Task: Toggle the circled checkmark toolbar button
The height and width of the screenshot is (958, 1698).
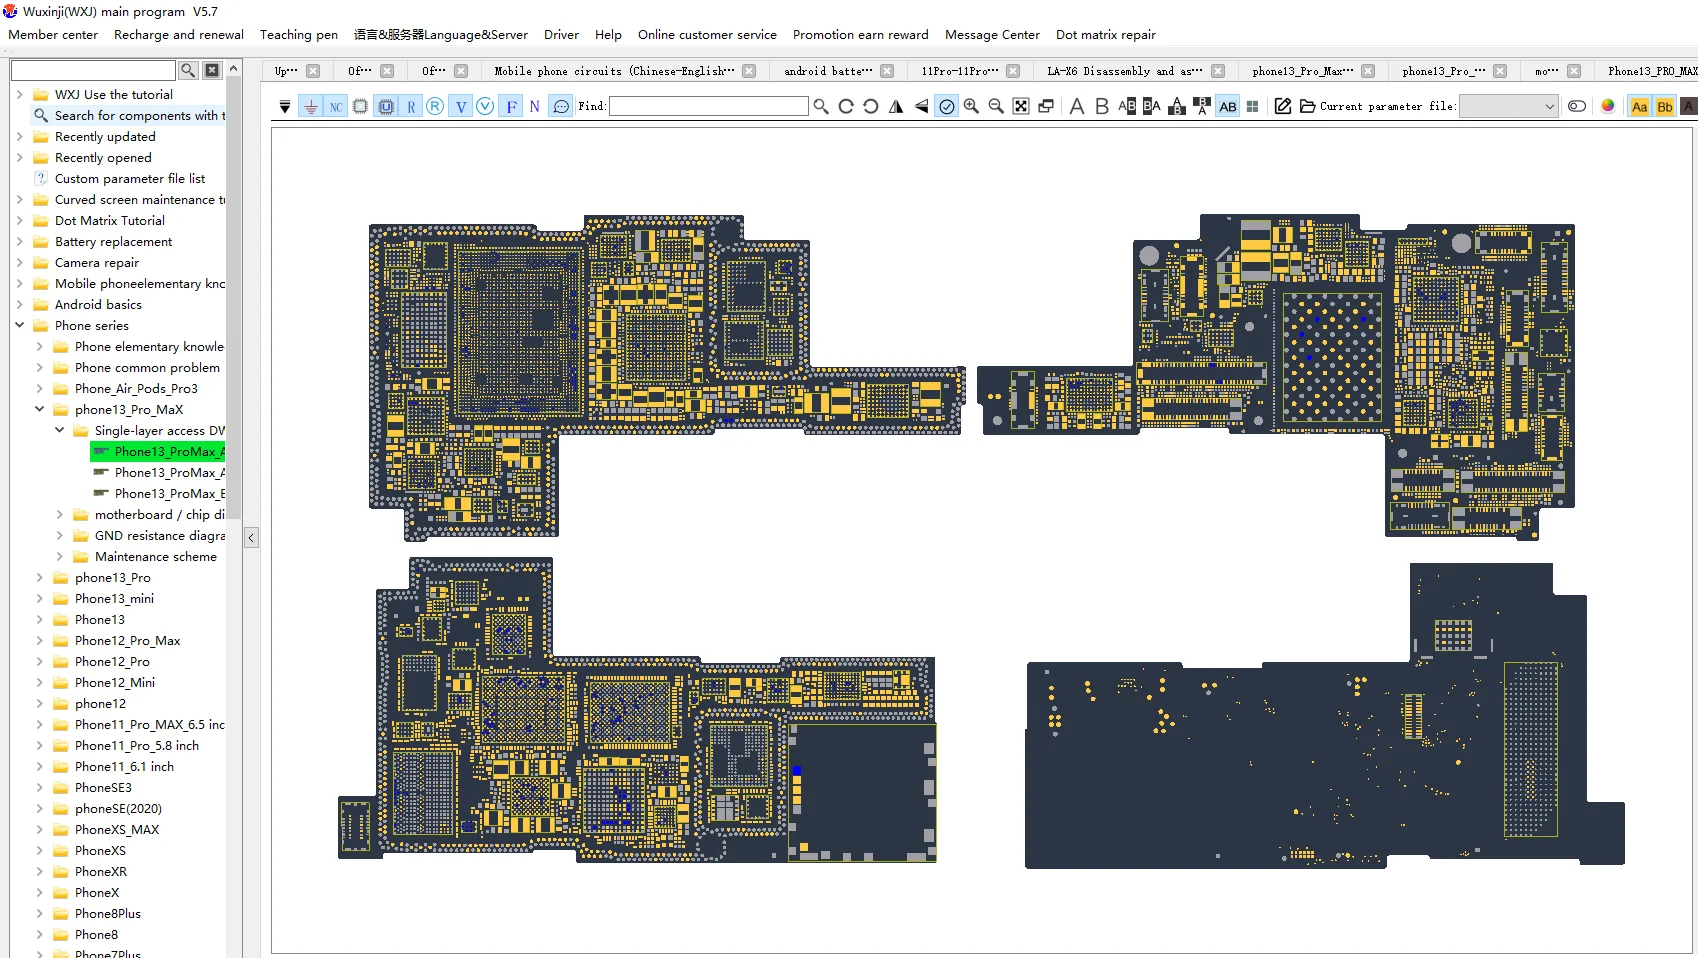Action: [x=946, y=106]
